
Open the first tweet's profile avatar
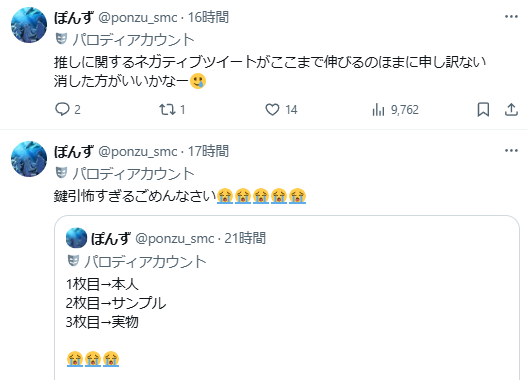click(x=29, y=25)
